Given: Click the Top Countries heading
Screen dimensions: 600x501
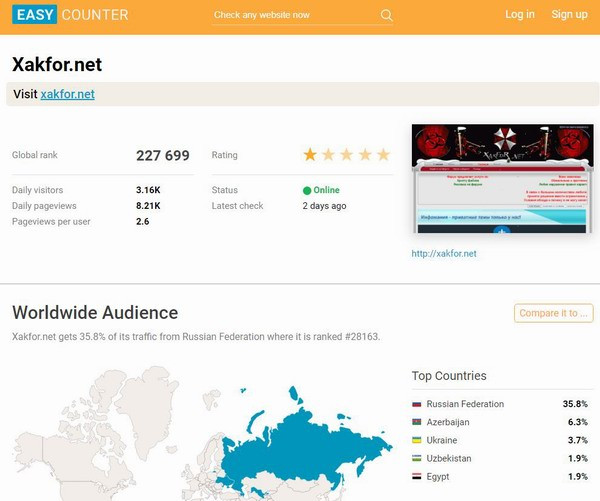Looking at the screenshot, I should click(449, 375).
